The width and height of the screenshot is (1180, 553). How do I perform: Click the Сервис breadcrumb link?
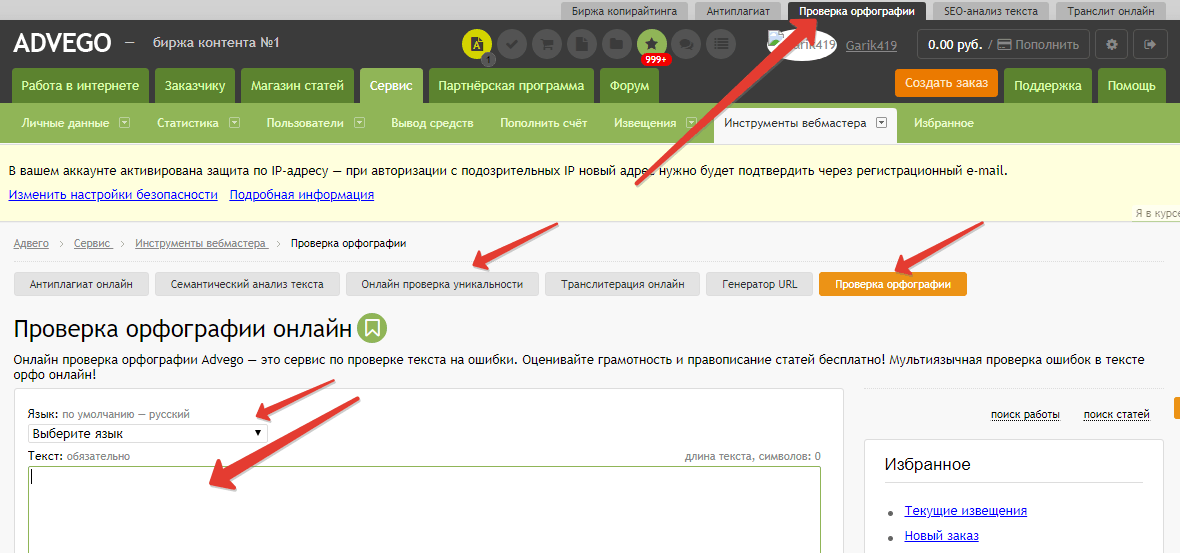[93, 243]
